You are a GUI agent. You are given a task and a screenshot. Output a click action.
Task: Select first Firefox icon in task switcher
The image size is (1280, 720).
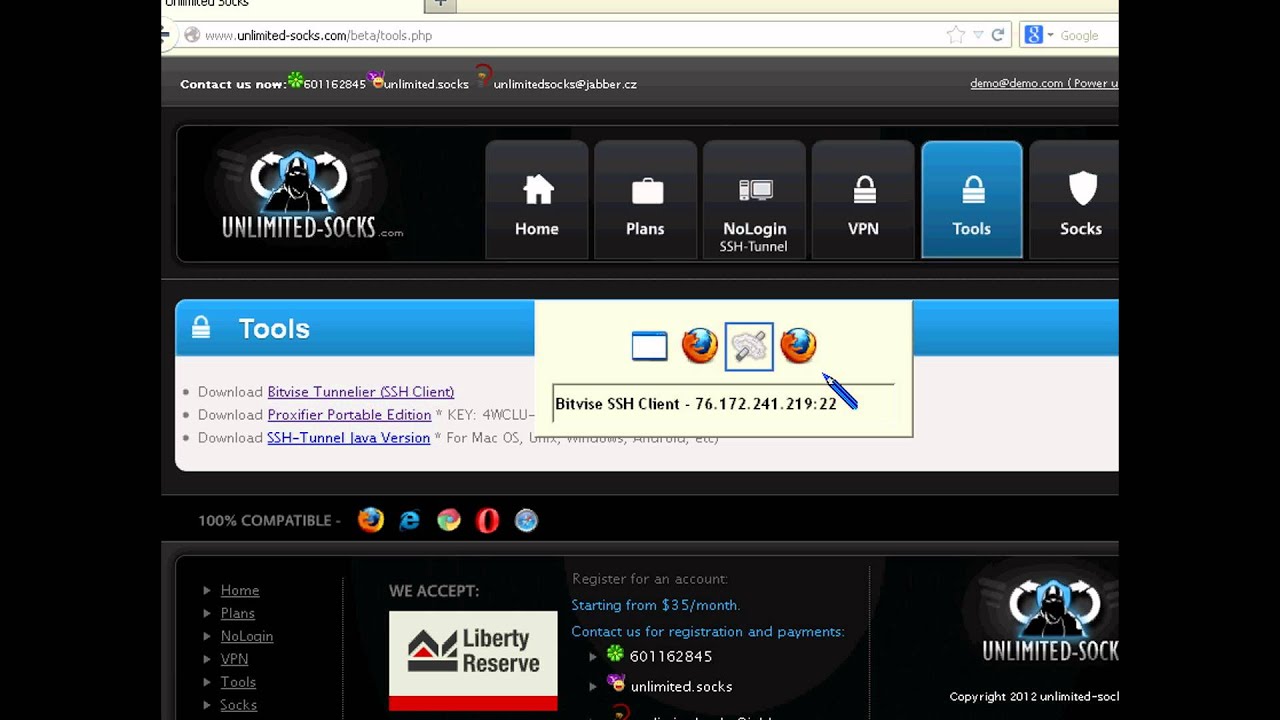coord(699,346)
